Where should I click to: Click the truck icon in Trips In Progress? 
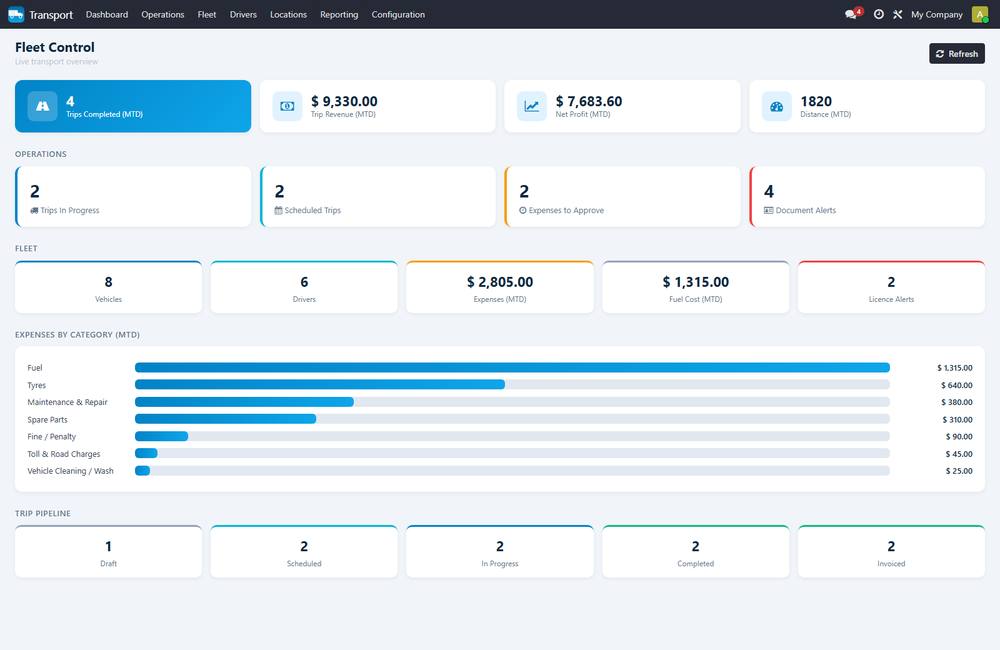pyautogui.click(x=34, y=211)
